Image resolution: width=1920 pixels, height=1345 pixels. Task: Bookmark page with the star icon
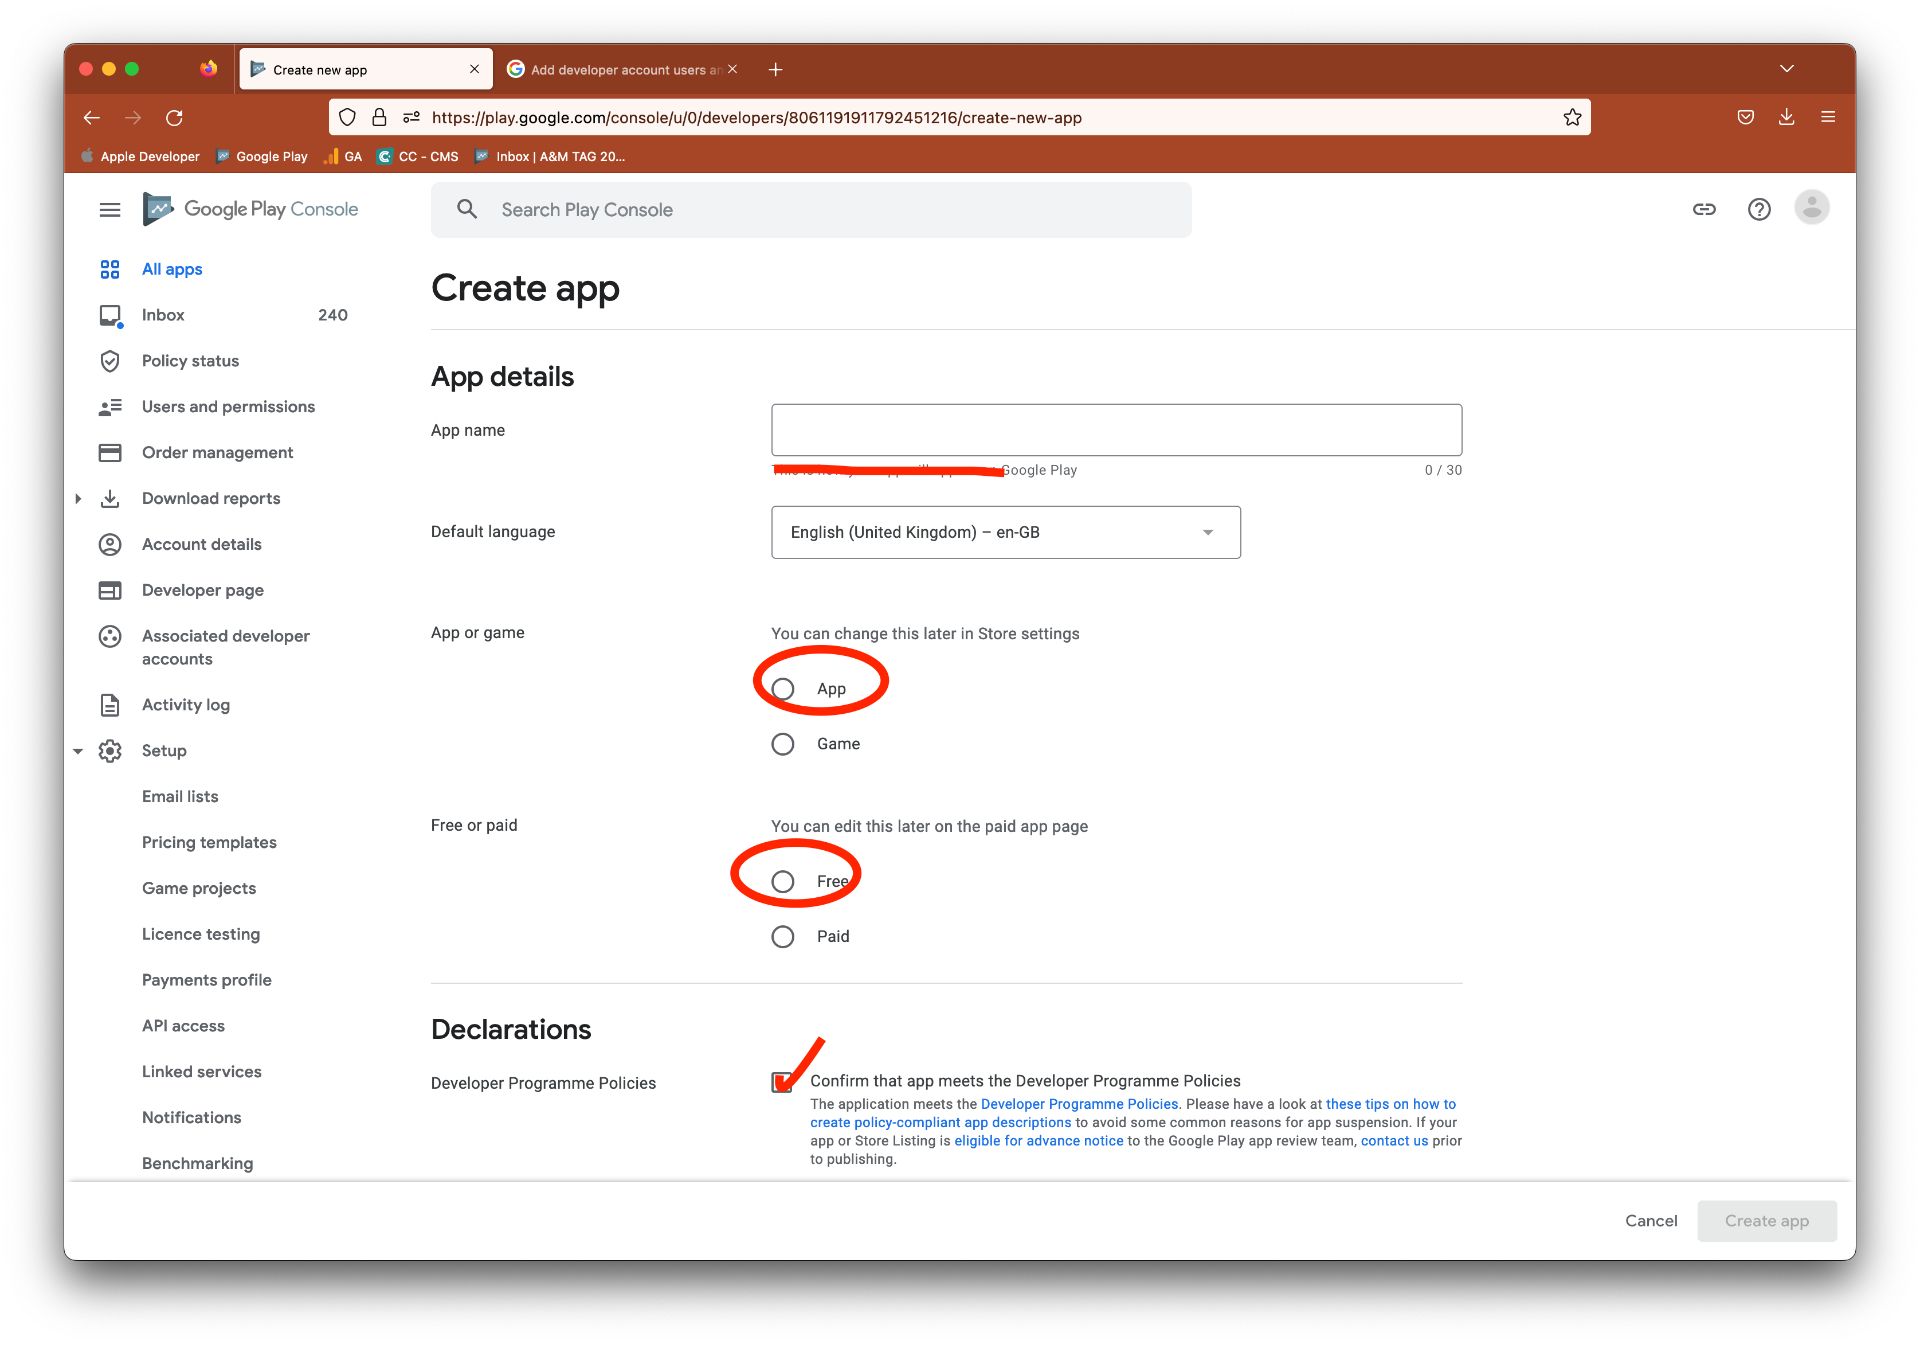1572,118
